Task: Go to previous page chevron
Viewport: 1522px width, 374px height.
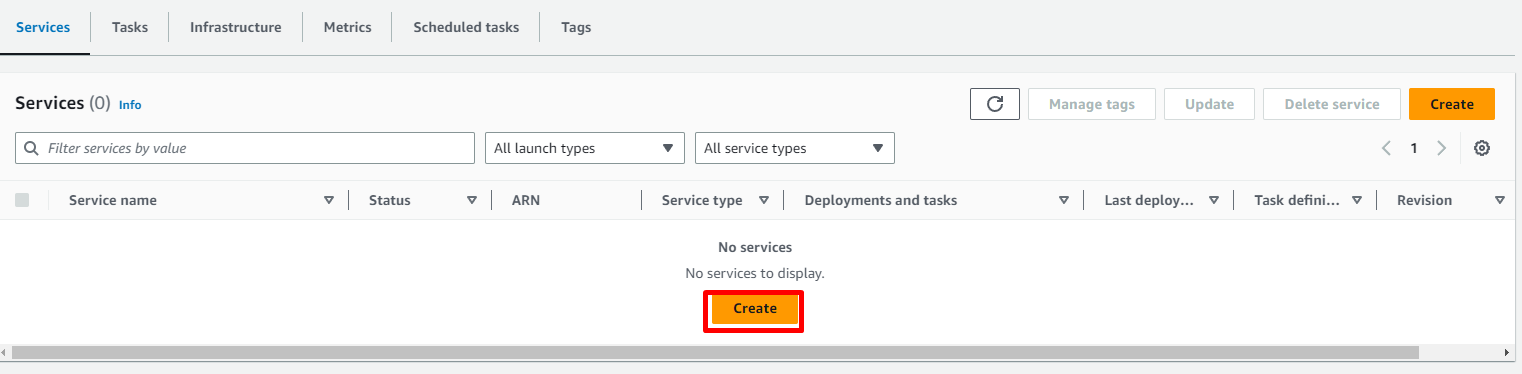Action: [1386, 148]
